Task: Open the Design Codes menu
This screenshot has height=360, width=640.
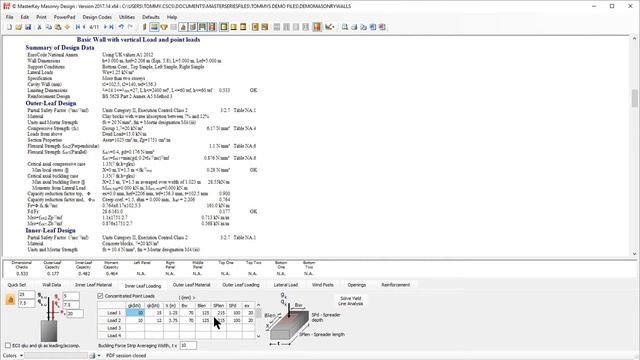Action: pos(97,17)
